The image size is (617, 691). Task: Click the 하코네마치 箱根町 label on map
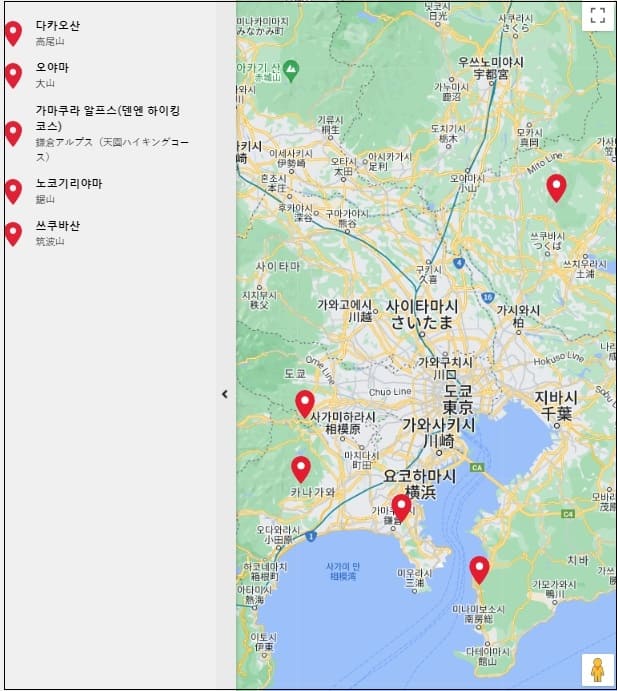pyautogui.click(x=265, y=572)
